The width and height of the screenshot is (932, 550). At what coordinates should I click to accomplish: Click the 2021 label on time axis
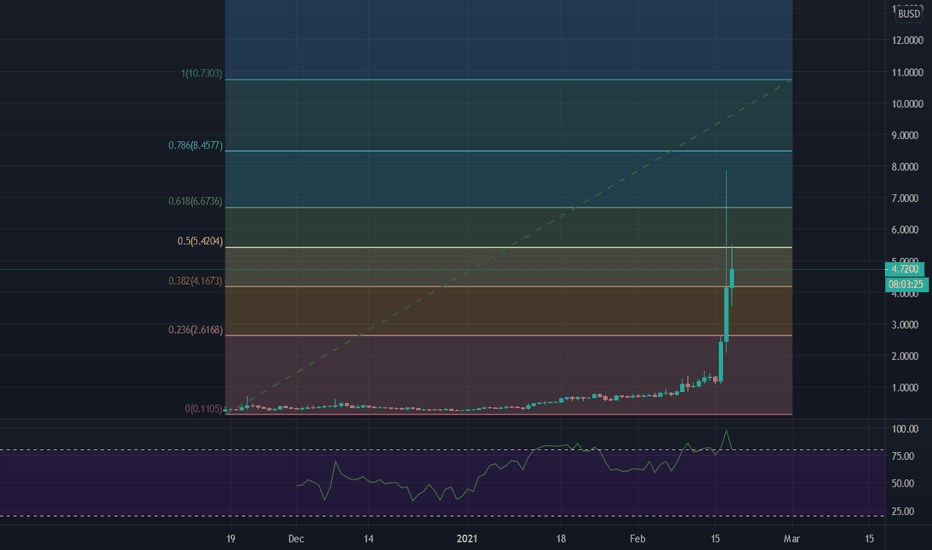[467, 539]
